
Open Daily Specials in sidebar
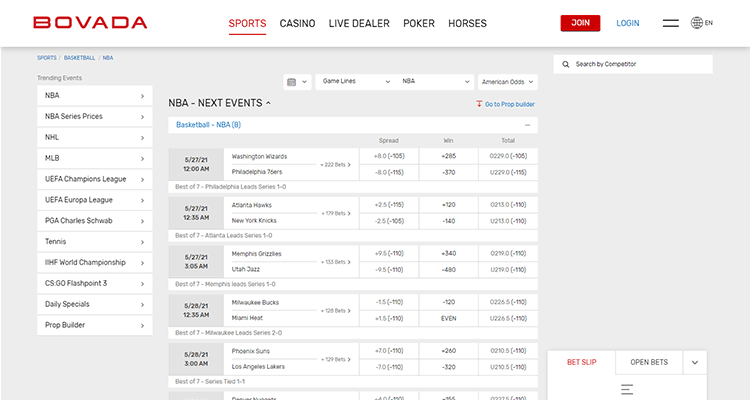coord(95,304)
